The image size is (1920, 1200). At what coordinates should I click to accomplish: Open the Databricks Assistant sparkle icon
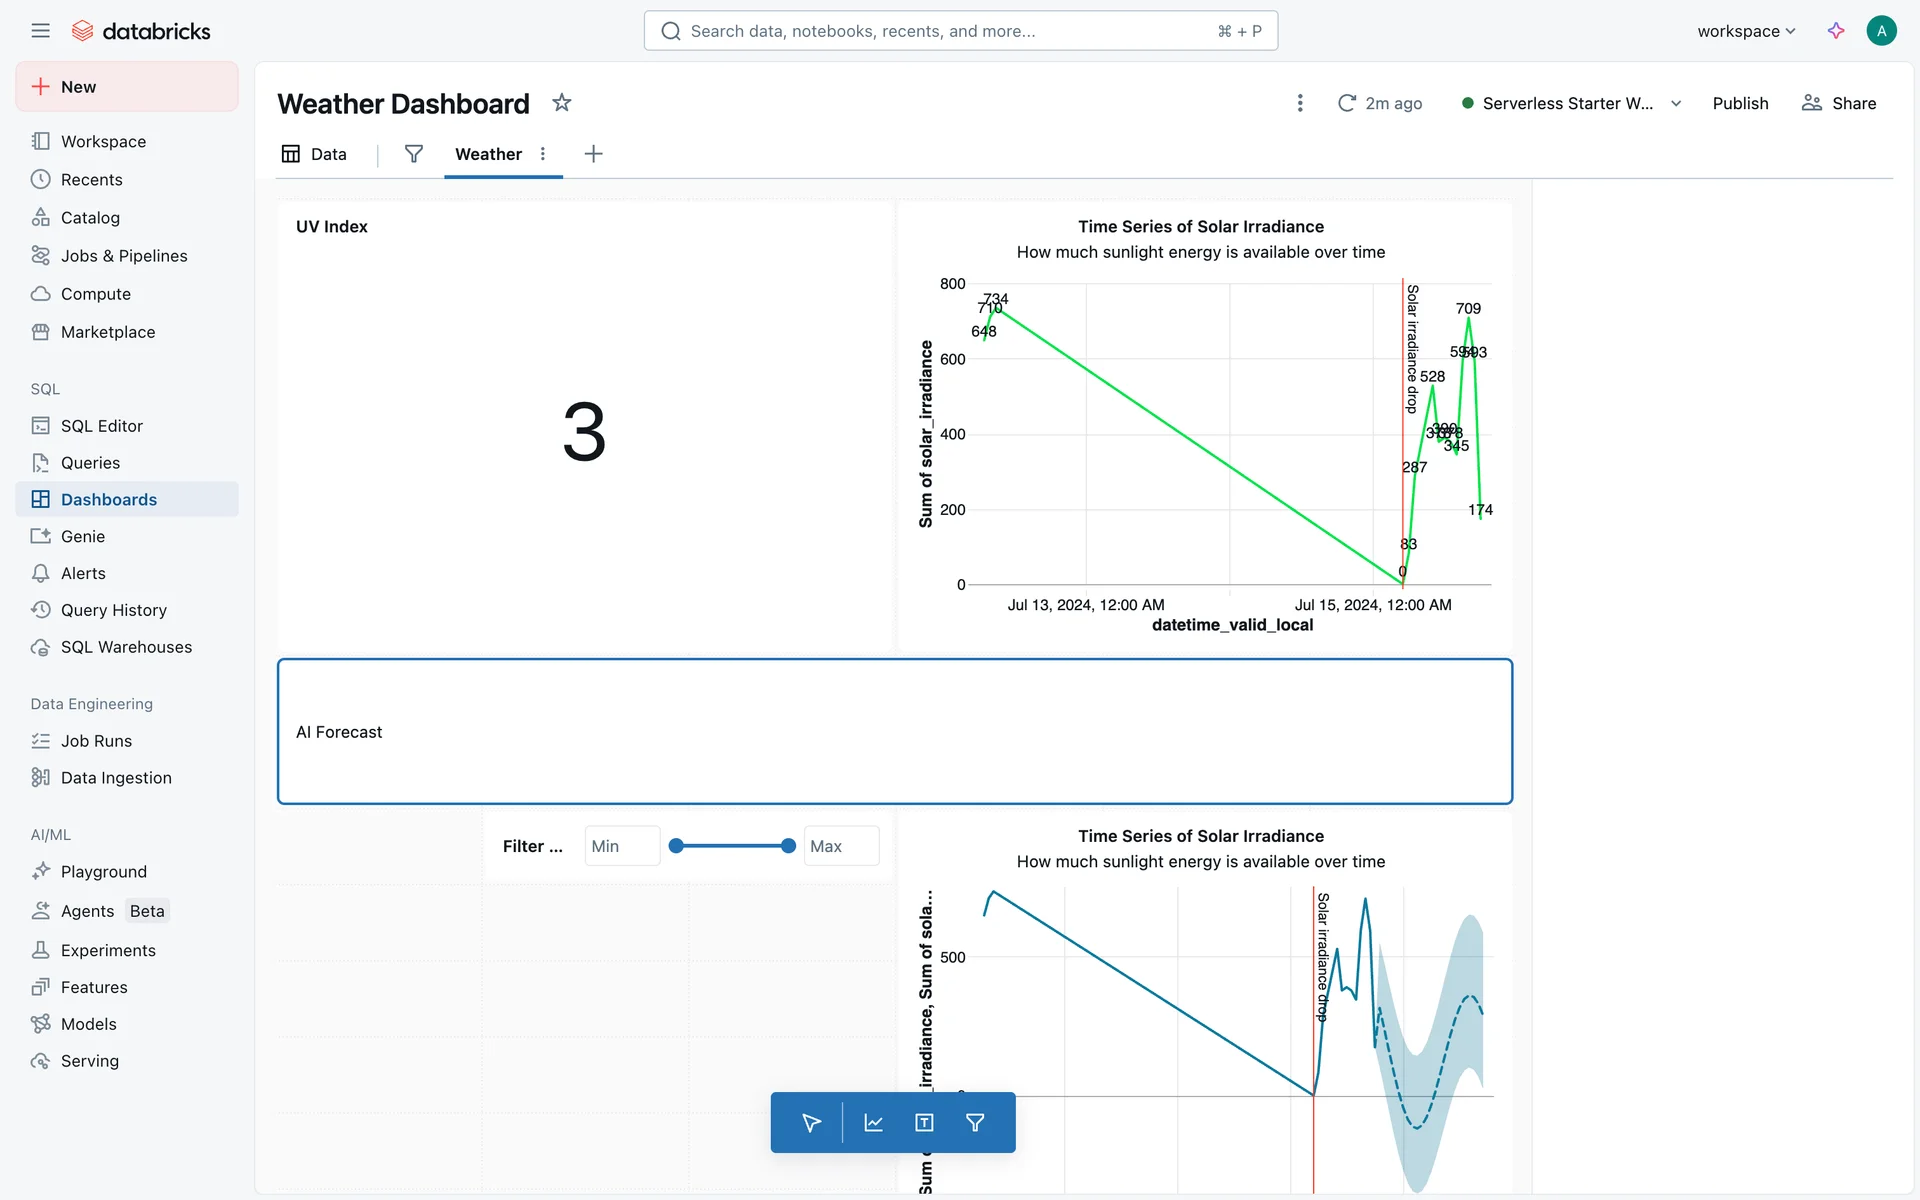1836,31
